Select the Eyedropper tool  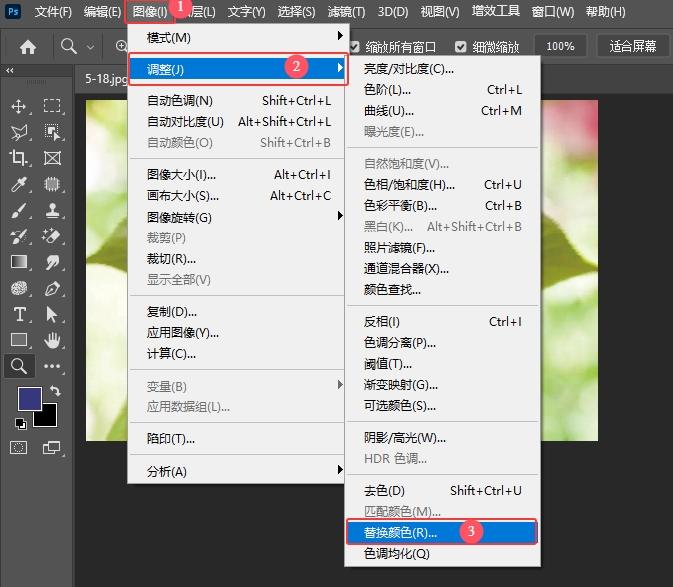[x=18, y=185]
